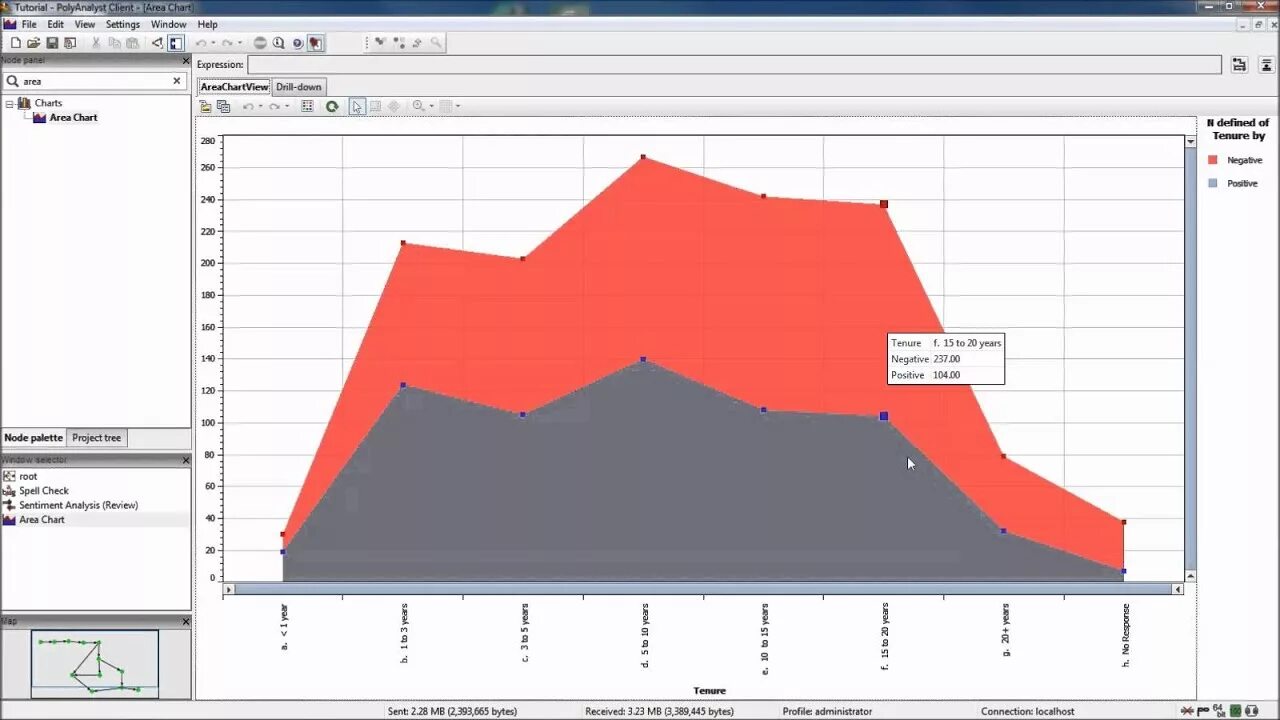Click the Undo arrow in the main toolbar
Image resolution: width=1280 pixels, height=720 pixels.
click(x=201, y=43)
